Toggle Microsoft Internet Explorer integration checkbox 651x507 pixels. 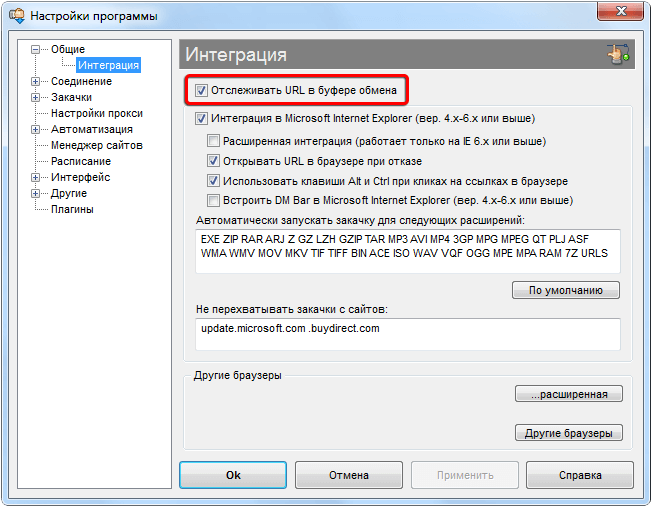[x=201, y=118]
